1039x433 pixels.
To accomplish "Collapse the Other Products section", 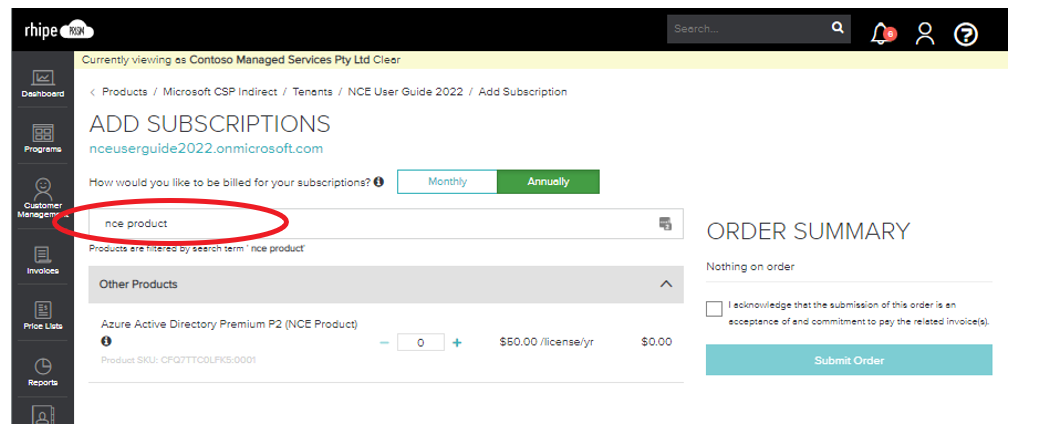I will coord(666,284).
